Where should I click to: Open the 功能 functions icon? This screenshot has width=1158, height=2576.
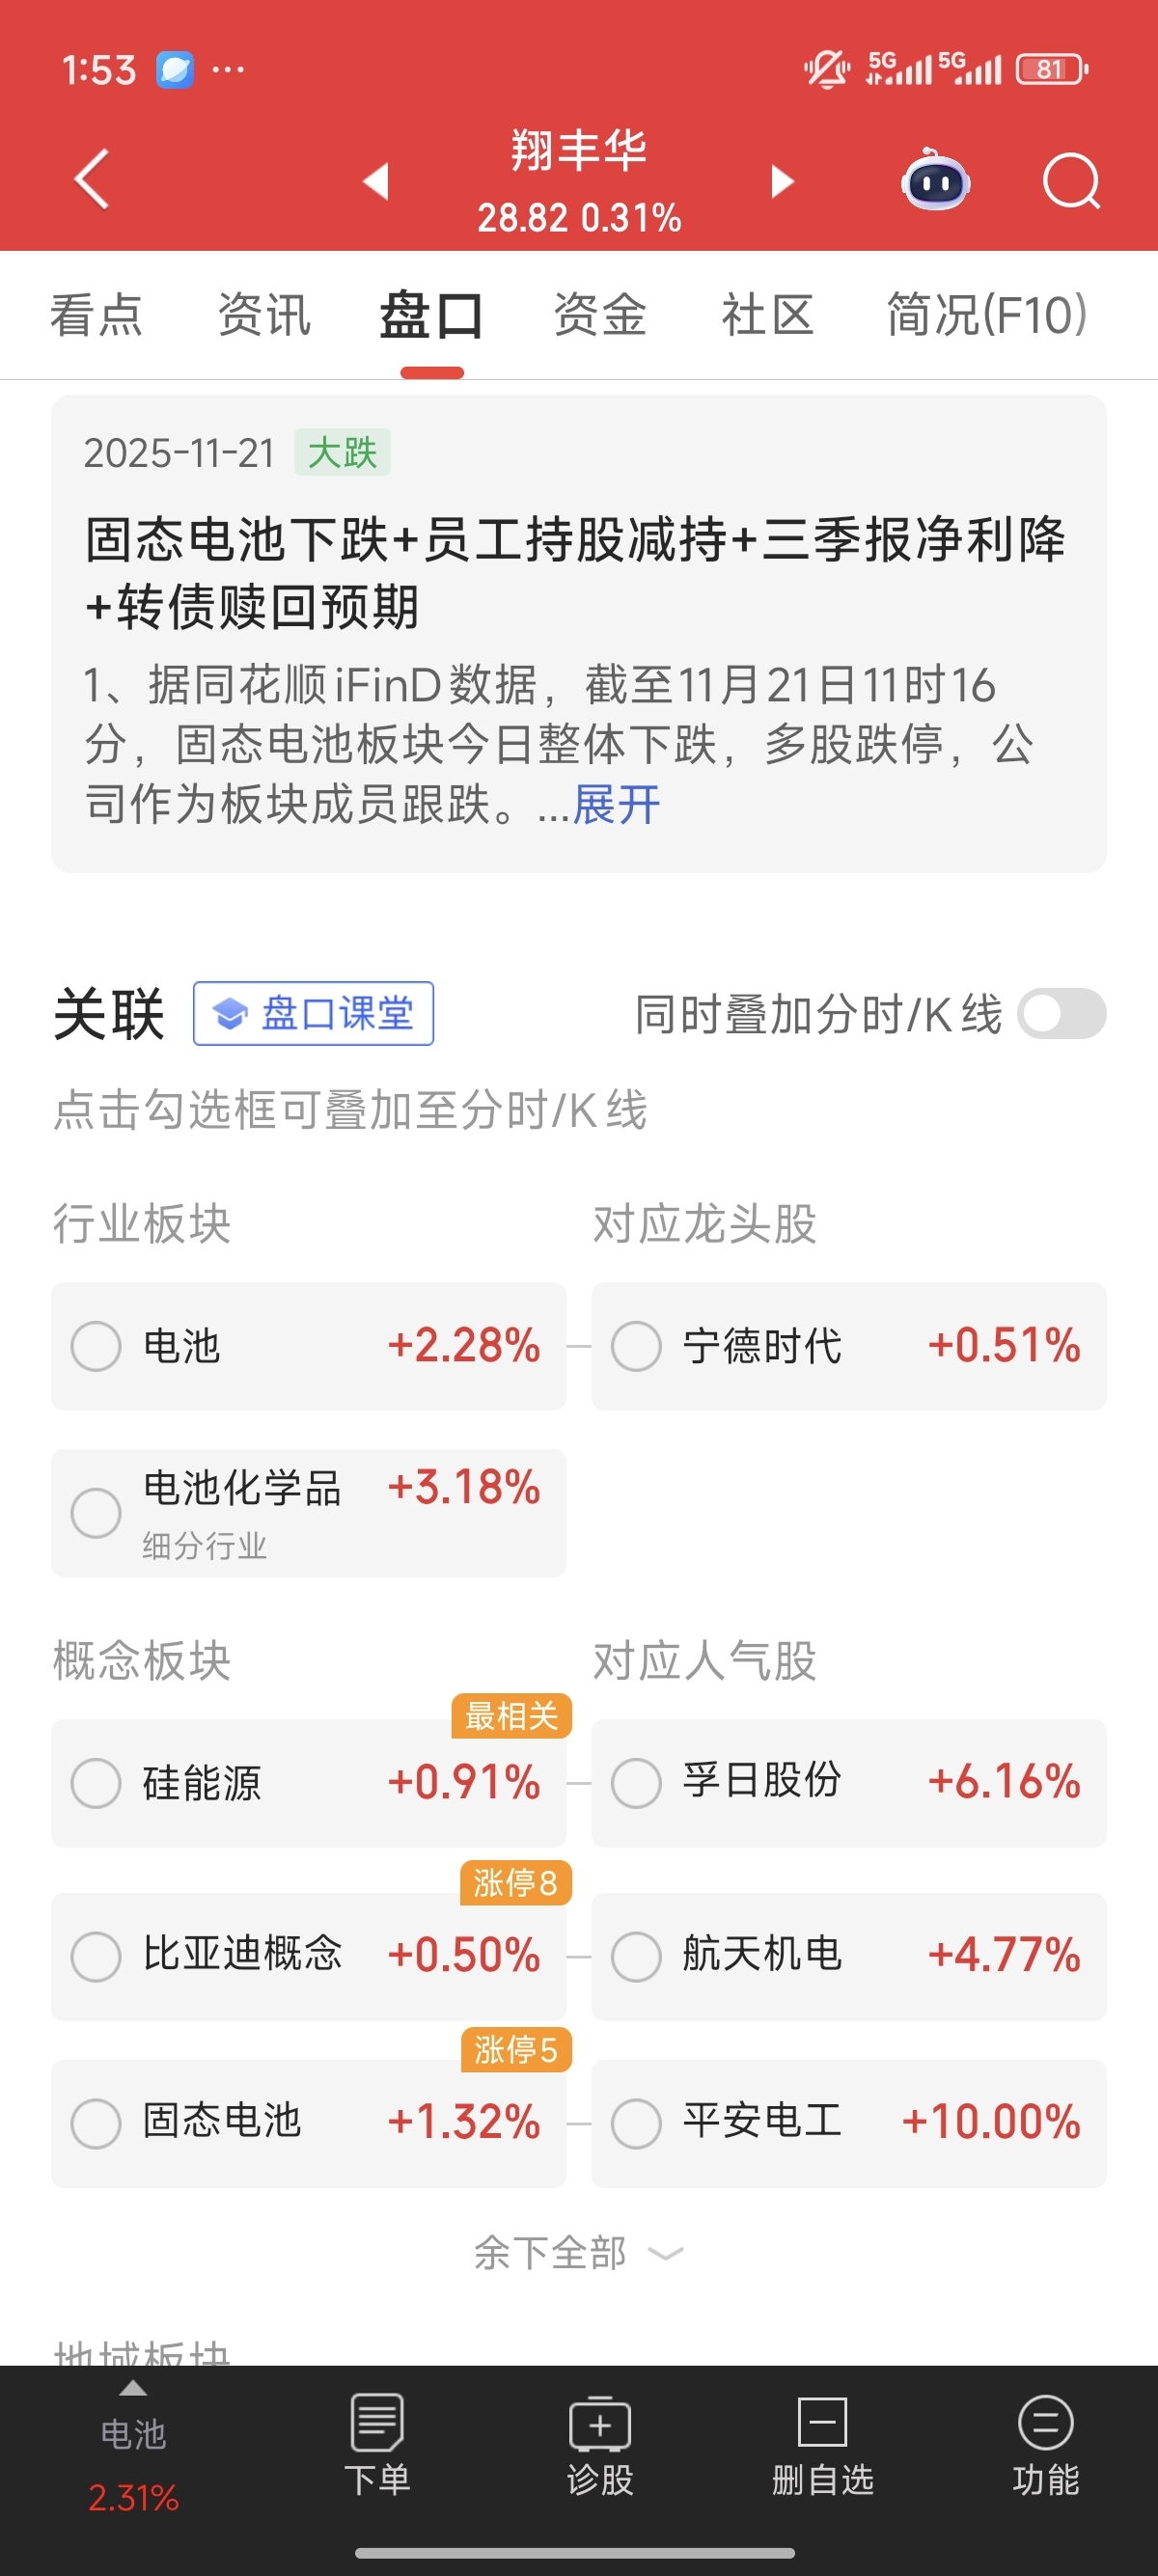[1046, 2445]
